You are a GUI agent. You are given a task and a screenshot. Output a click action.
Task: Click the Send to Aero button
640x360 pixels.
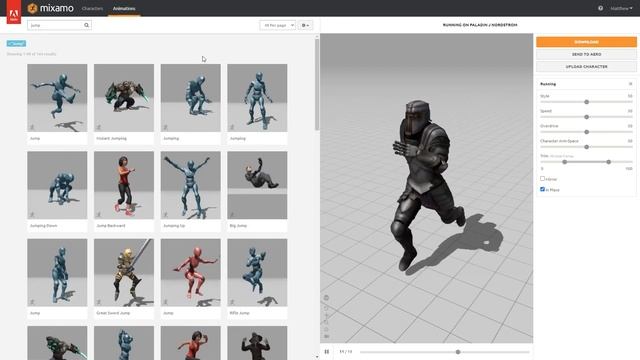point(586,54)
